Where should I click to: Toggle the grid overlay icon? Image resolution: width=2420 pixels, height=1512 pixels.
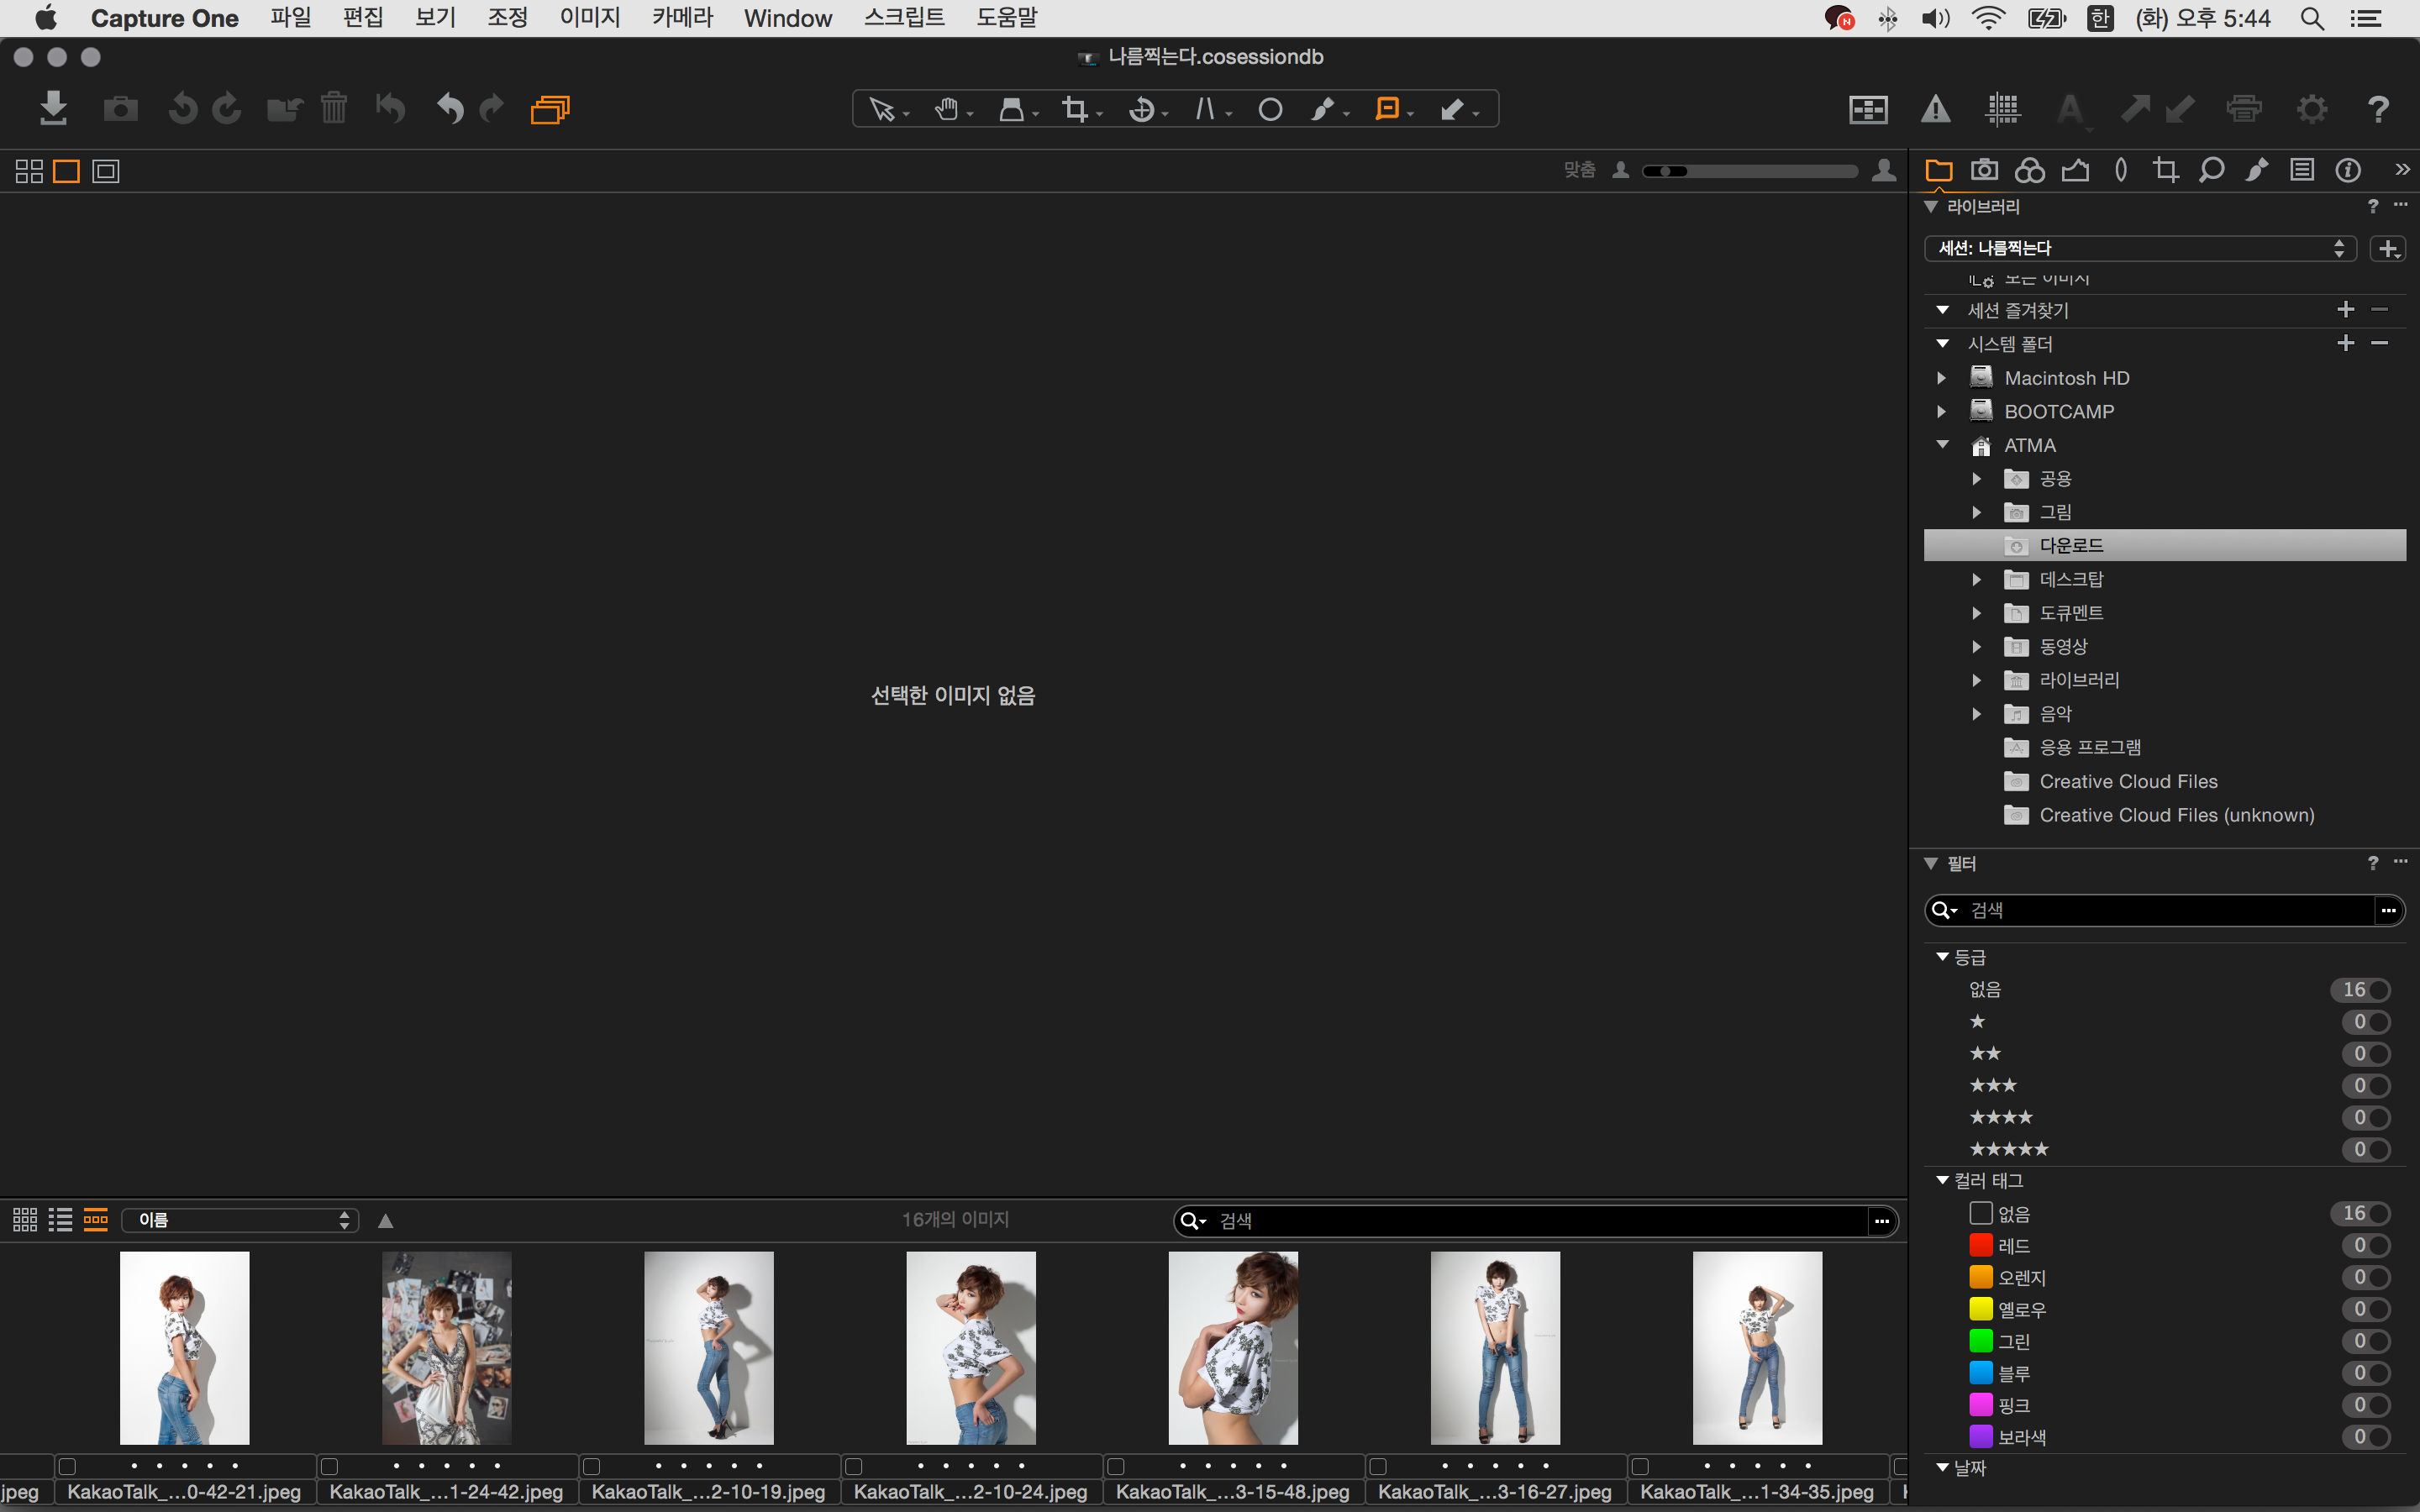(x=2003, y=109)
